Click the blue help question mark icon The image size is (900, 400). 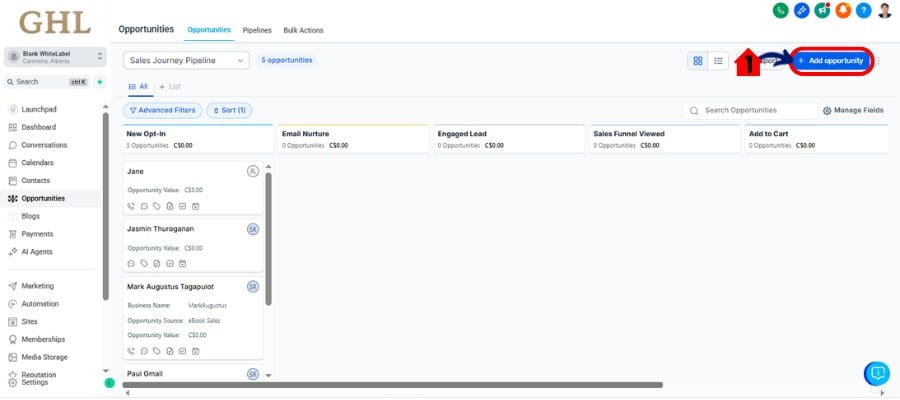(864, 10)
